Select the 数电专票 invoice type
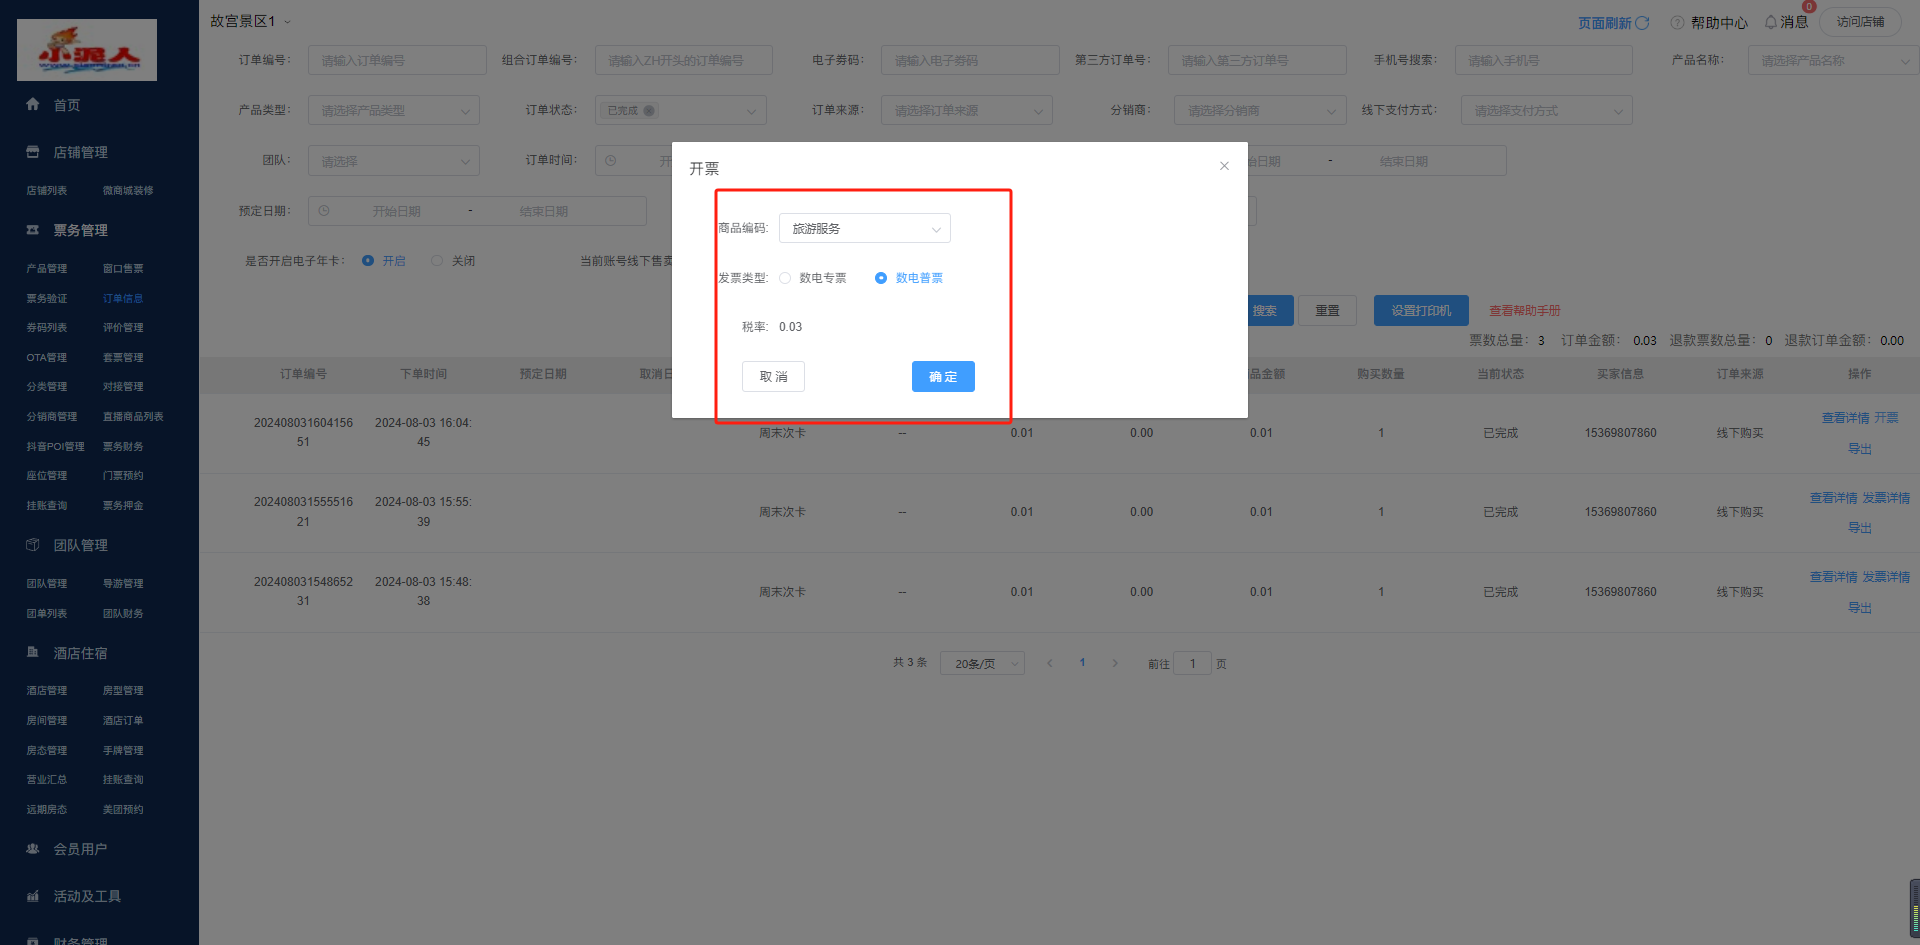Image resolution: width=1920 pixels, height=945 pixels. point(785,278)
